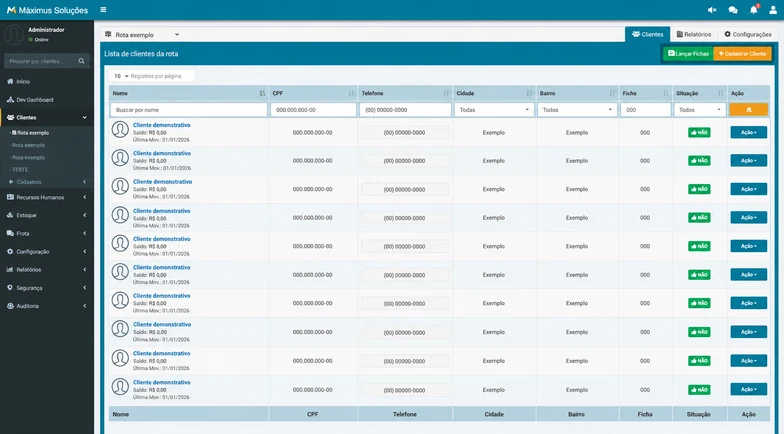Sort by Ficha using its header sort icon

click(x=666, y=94)
